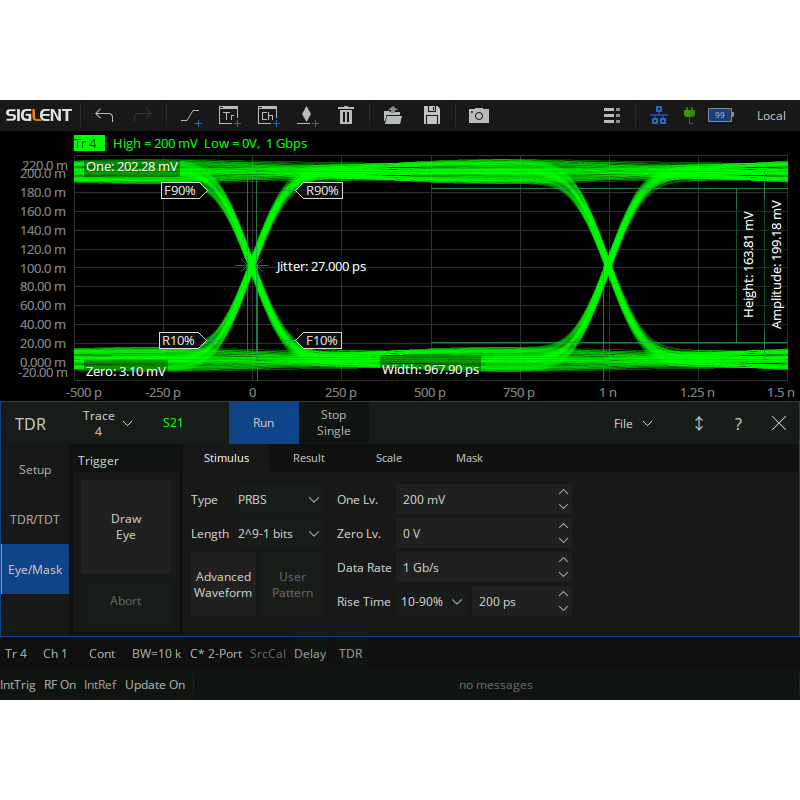Click the Advanced Waveform button
The width and height of the screenshot is (800, 800).
click(x=223, y=585)
